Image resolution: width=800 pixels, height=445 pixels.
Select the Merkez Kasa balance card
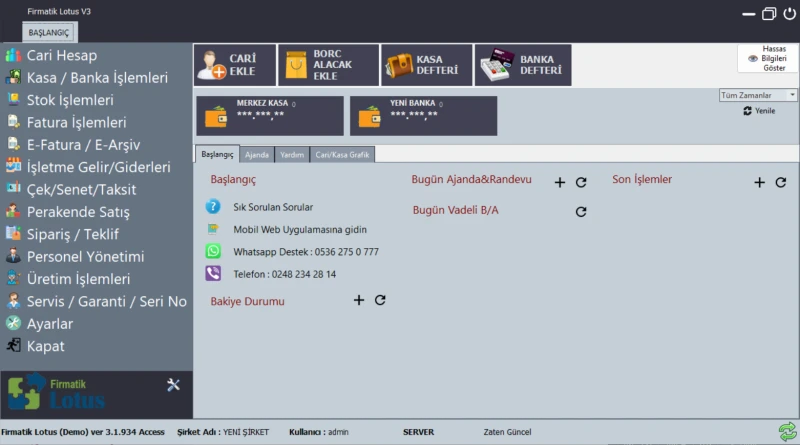pyautogui.click(x=270, y=115)
